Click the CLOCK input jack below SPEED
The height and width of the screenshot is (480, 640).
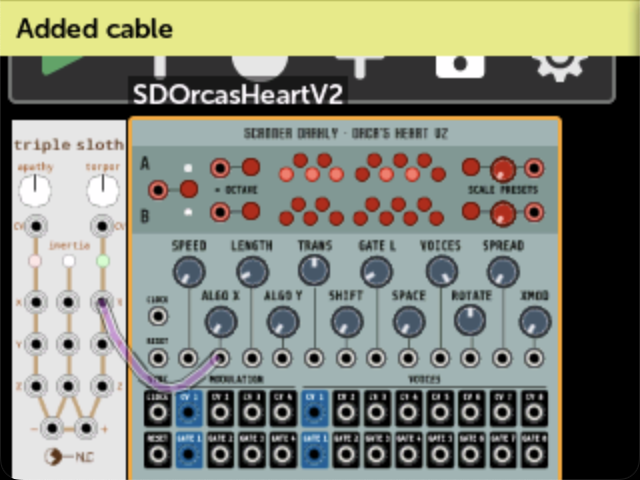pos(157,316)
